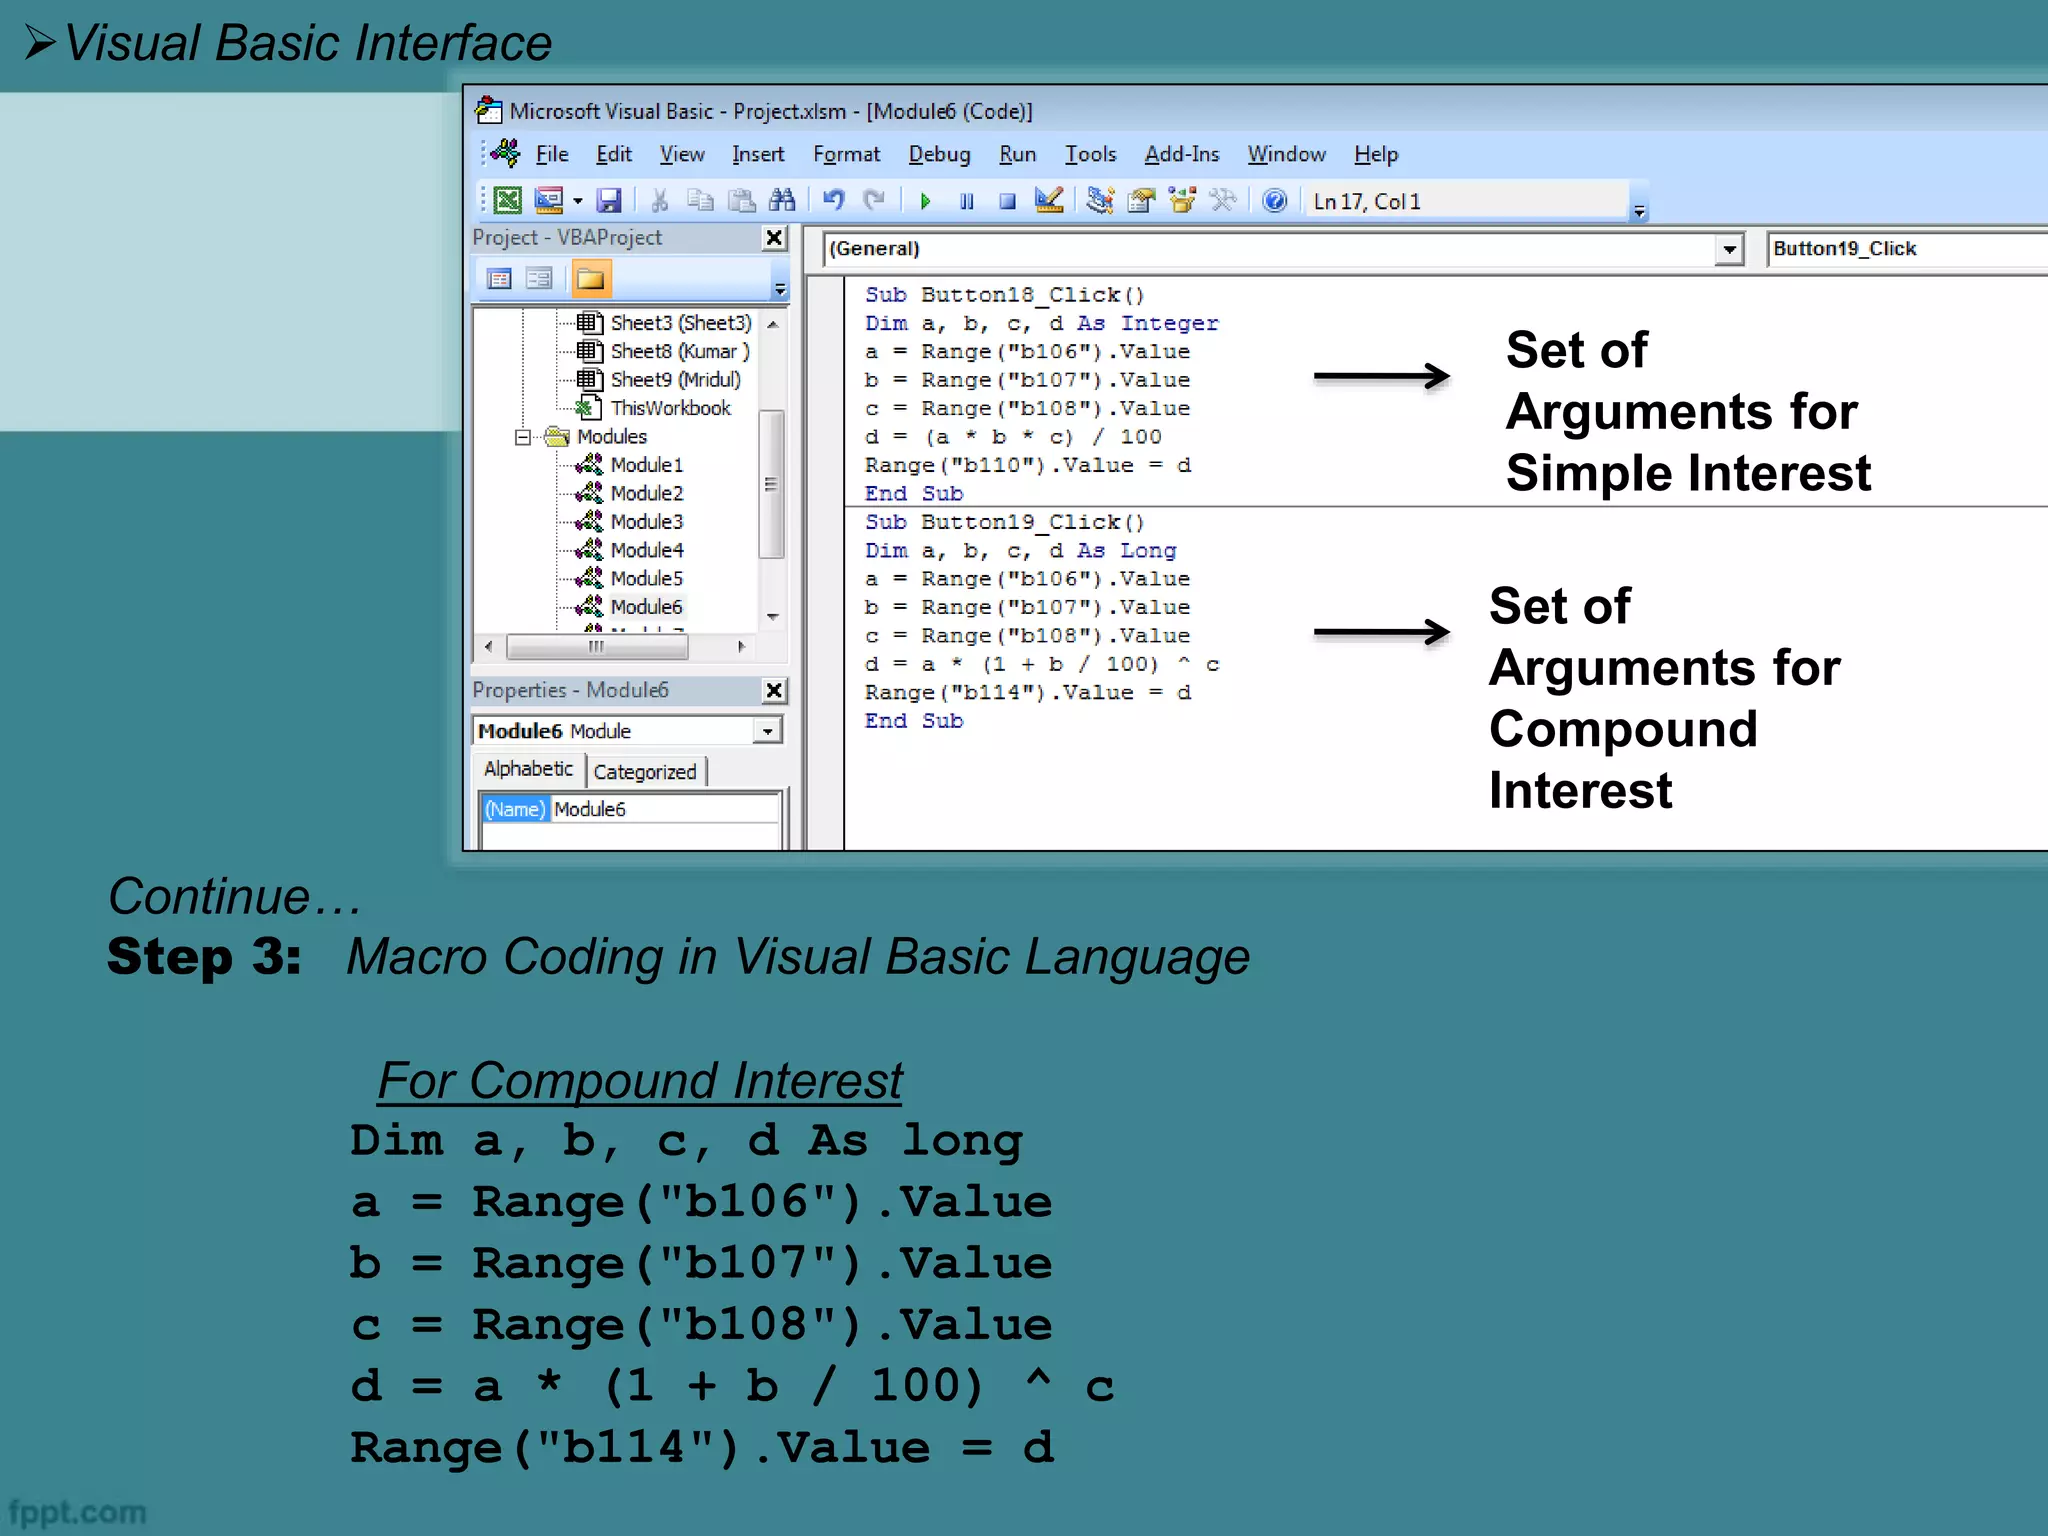This screenshot has height=1536, width=2048.
Task: Open the Module6 Module properties dropdown
Action: coord(767,731)
